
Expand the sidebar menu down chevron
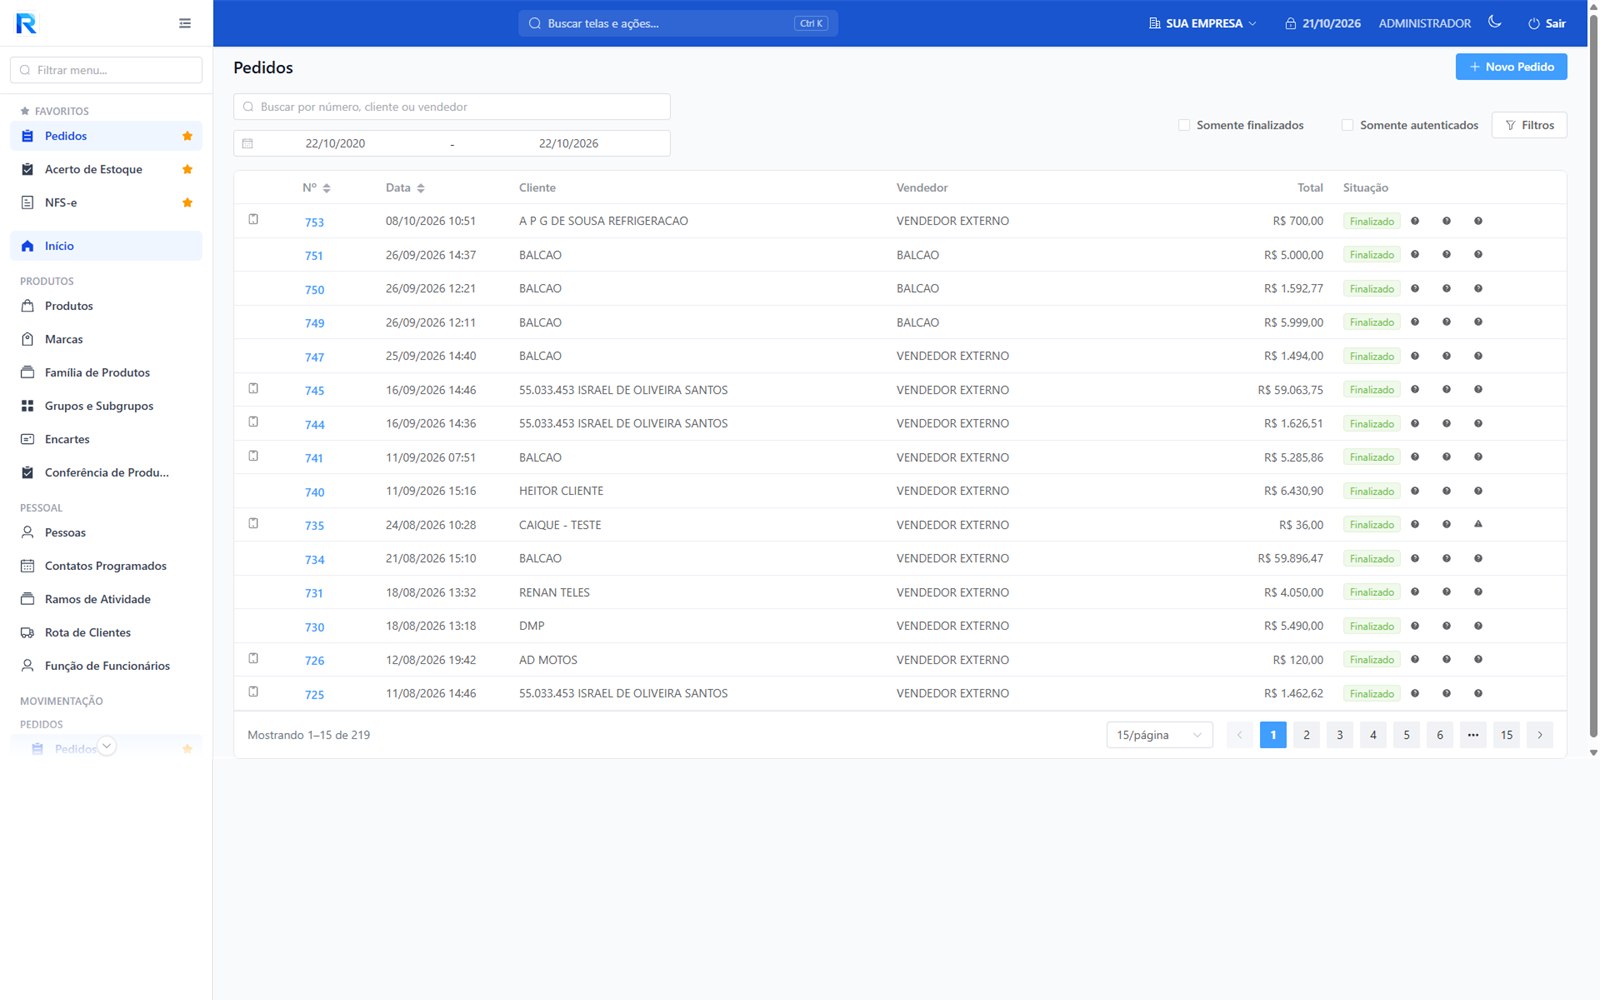coord(107,746)
